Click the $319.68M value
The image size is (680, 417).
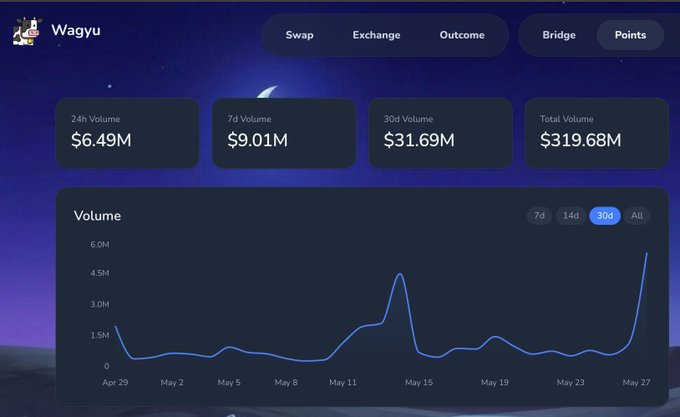pos(580,140)
